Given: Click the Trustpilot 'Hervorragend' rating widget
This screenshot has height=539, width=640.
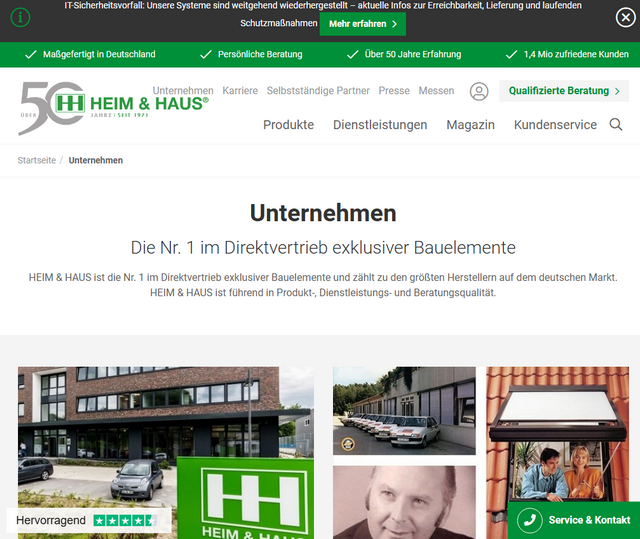Looking at the screenshot, I should pos(89,520).
